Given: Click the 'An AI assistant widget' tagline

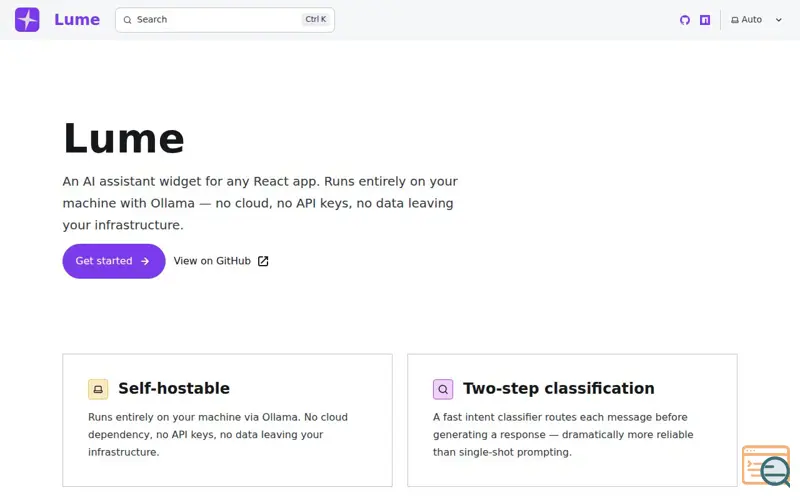Looking at the screenshot, I should (260, 203).
